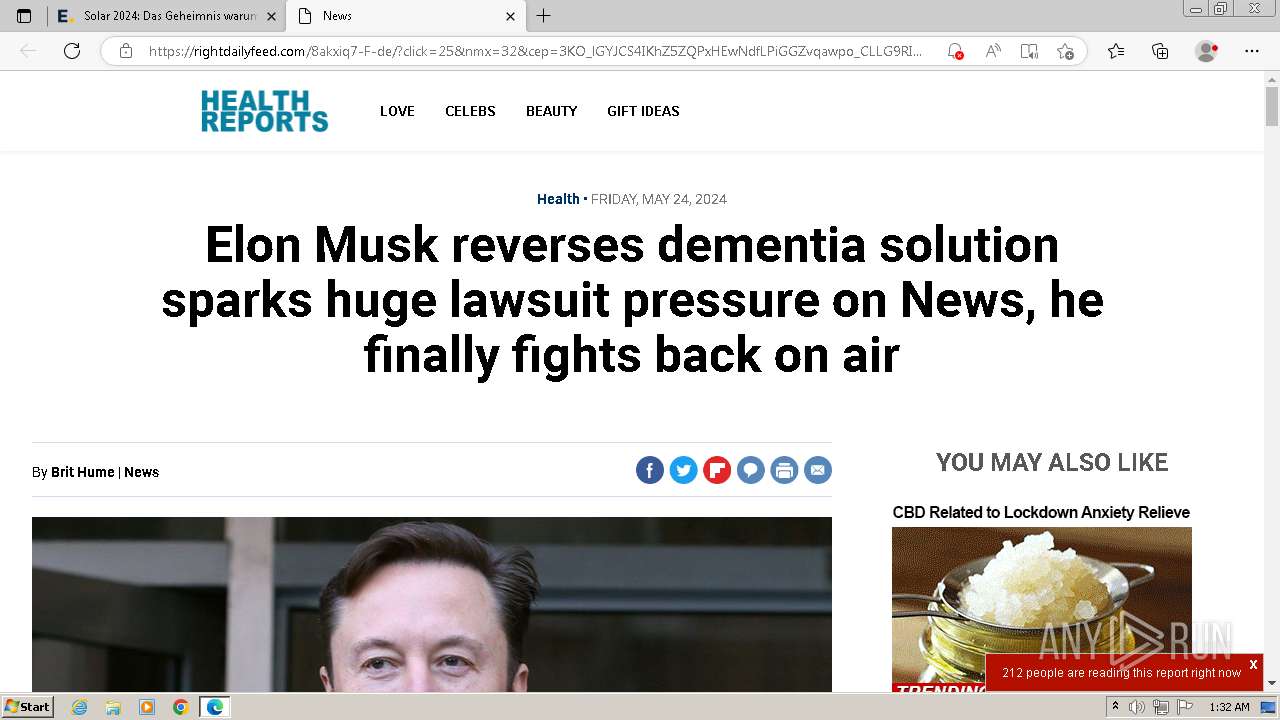The height and width of the screenshot is (720, 1280).
Task: Show hidden system tray icons
Action: [x=1115, y=707]
